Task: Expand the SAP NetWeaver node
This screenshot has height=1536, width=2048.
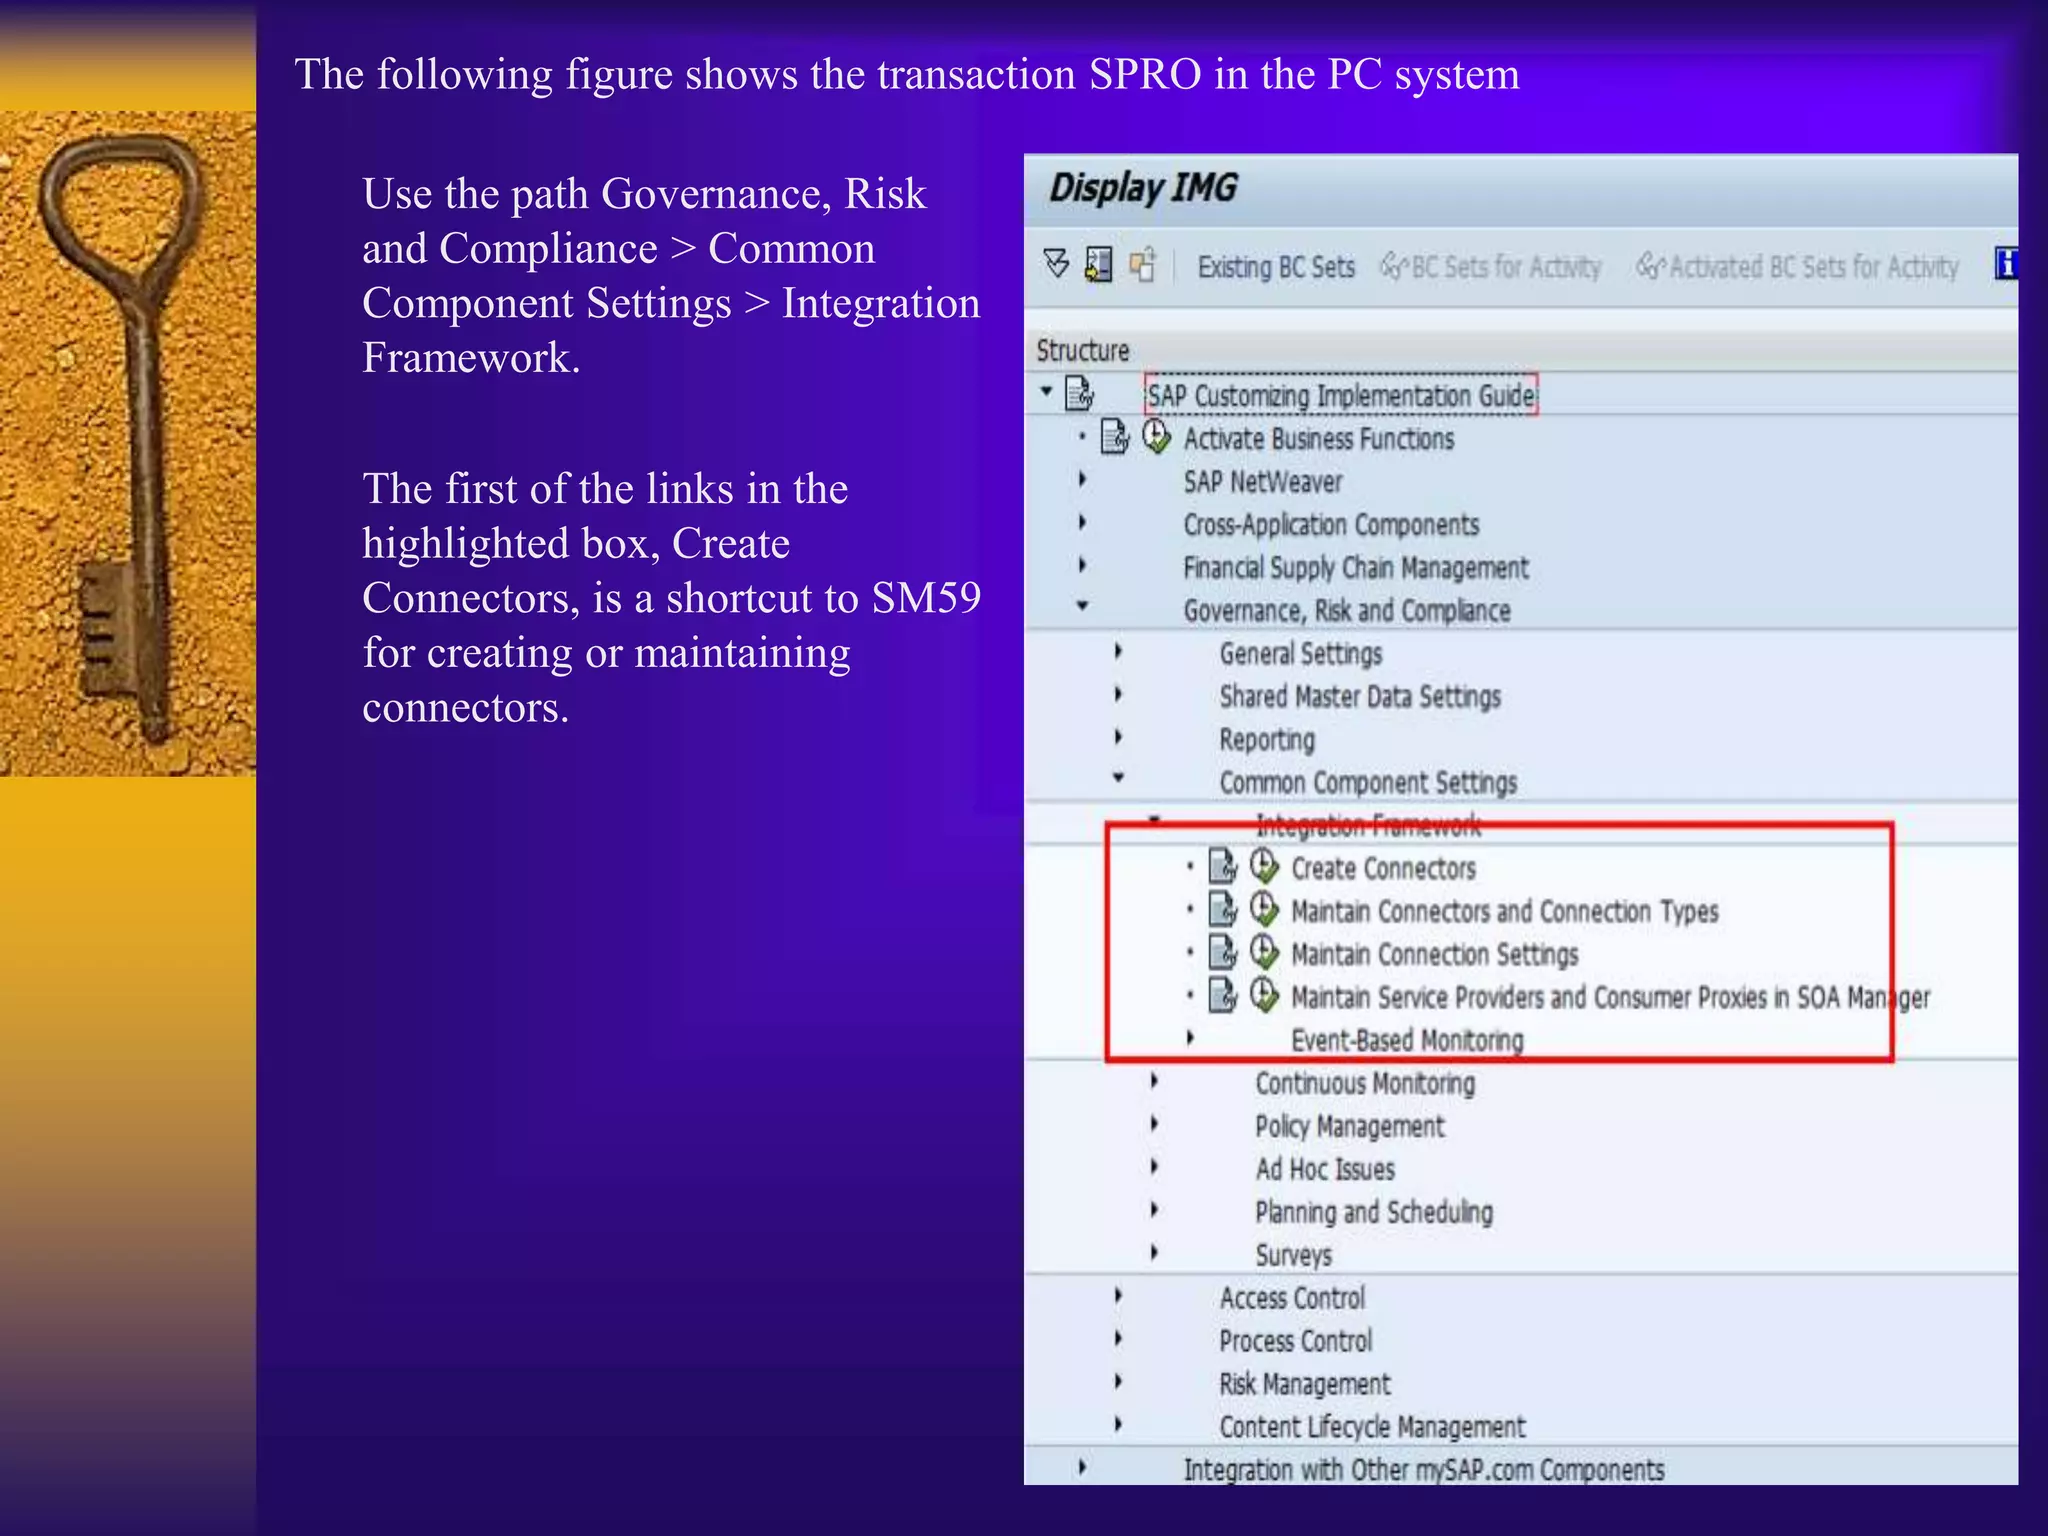Action: click(1082, 480)
